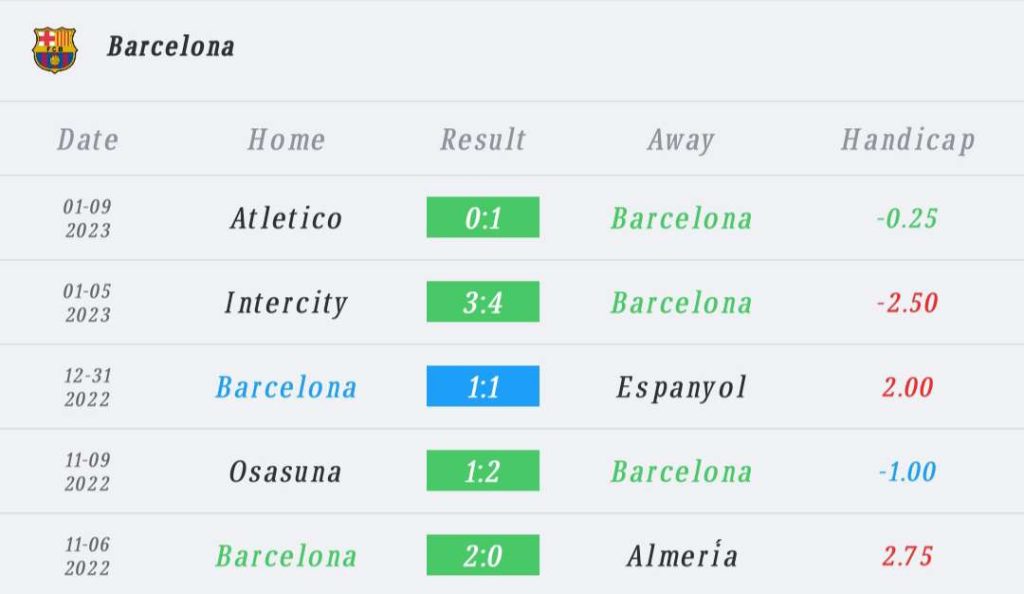This screenshot has width=1024, height=594.
Task: Open the blue 1:1 draw result badge
Action: (483, 386)
